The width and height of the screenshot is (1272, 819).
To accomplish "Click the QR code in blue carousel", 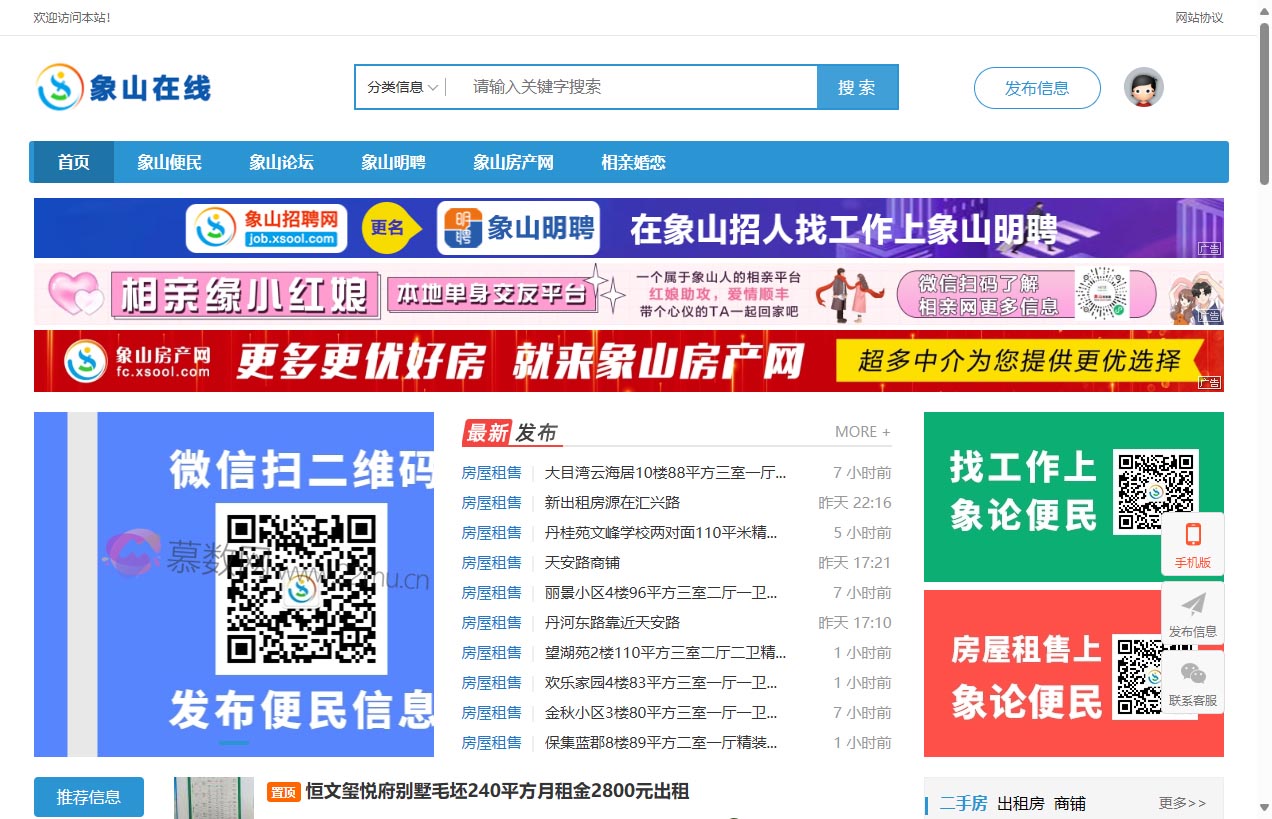I will (301, 589).
